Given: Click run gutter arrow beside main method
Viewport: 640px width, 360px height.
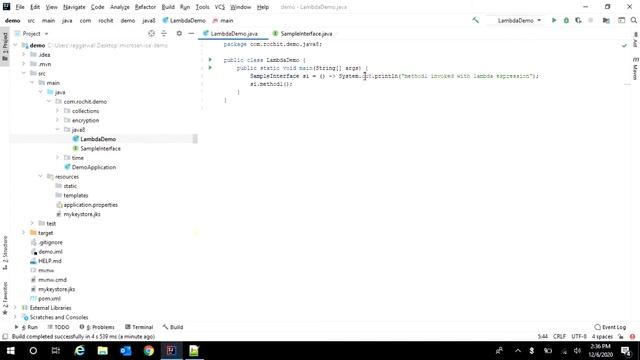Looking at the screenshot, I should pyautogui.click(x=210, y=68).
